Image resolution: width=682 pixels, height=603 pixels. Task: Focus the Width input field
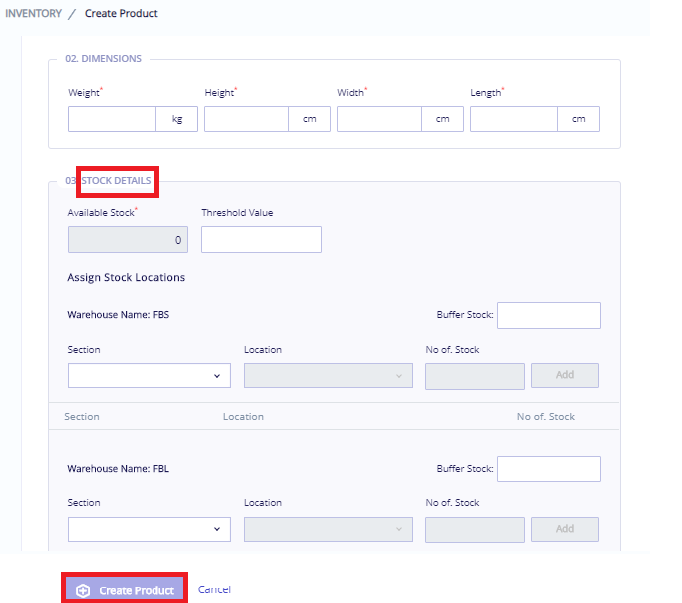click(x=379, y=119)
